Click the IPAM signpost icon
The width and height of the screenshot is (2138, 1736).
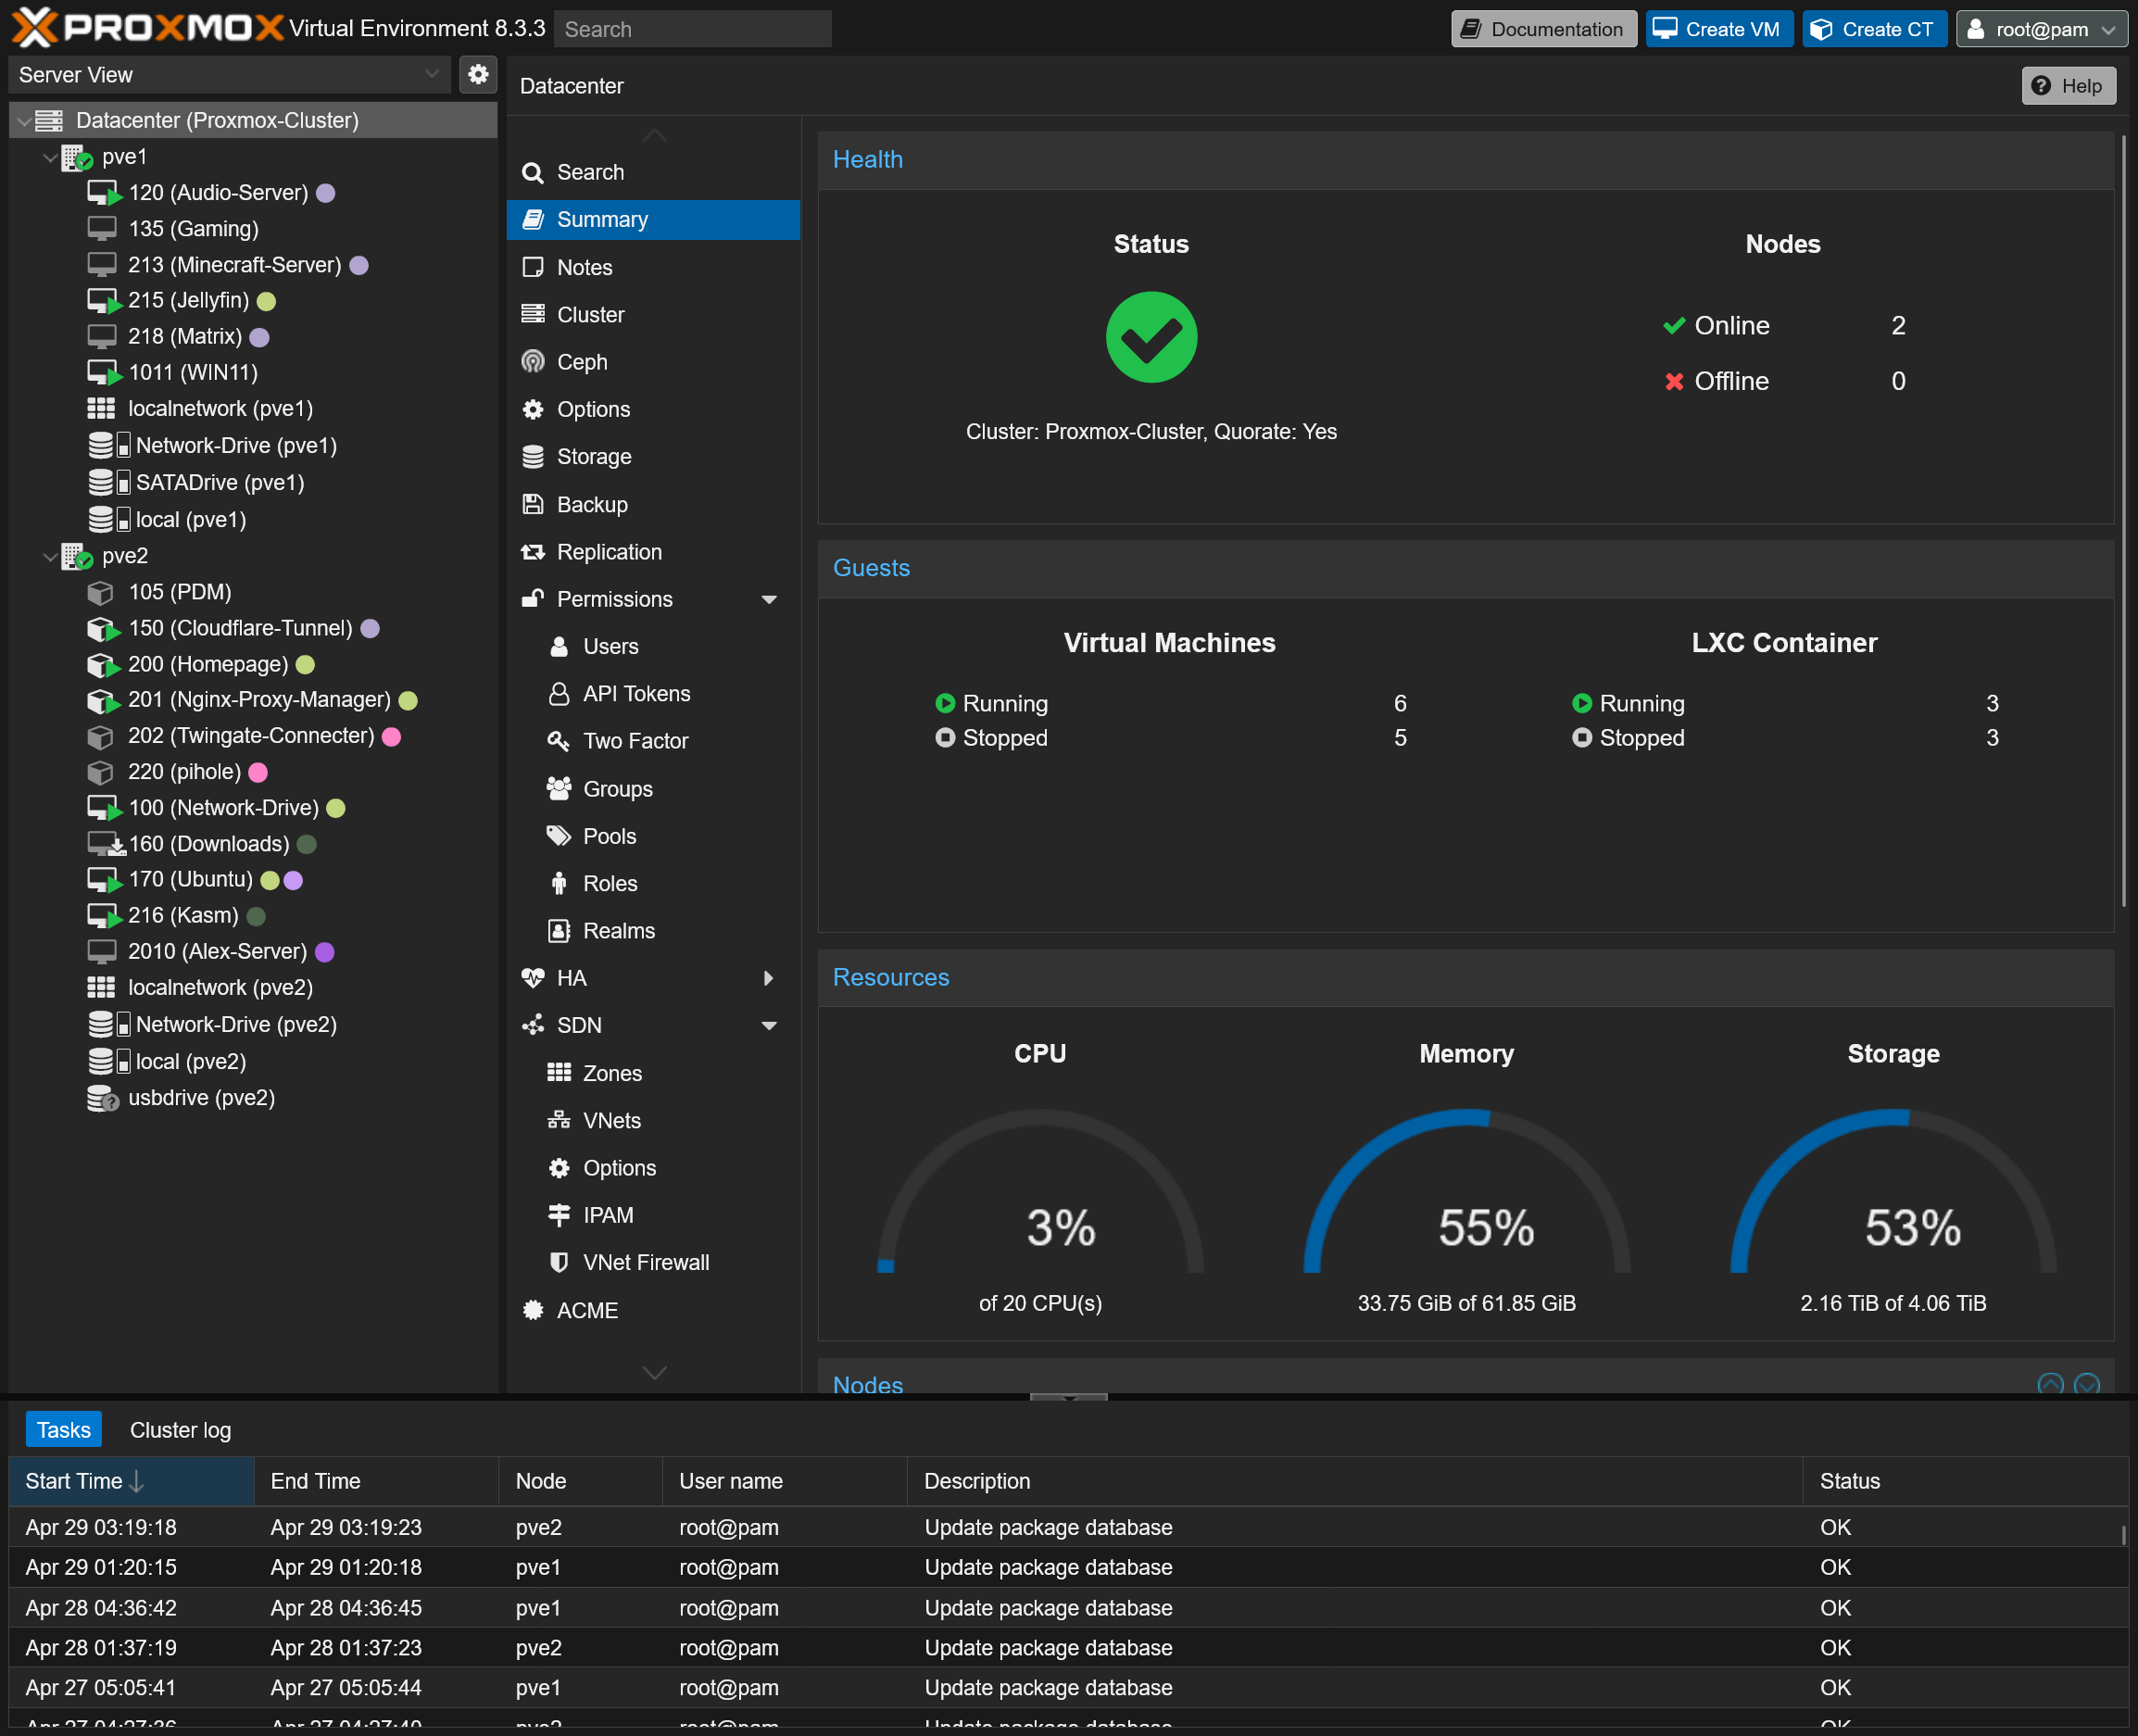(559, 1215)
